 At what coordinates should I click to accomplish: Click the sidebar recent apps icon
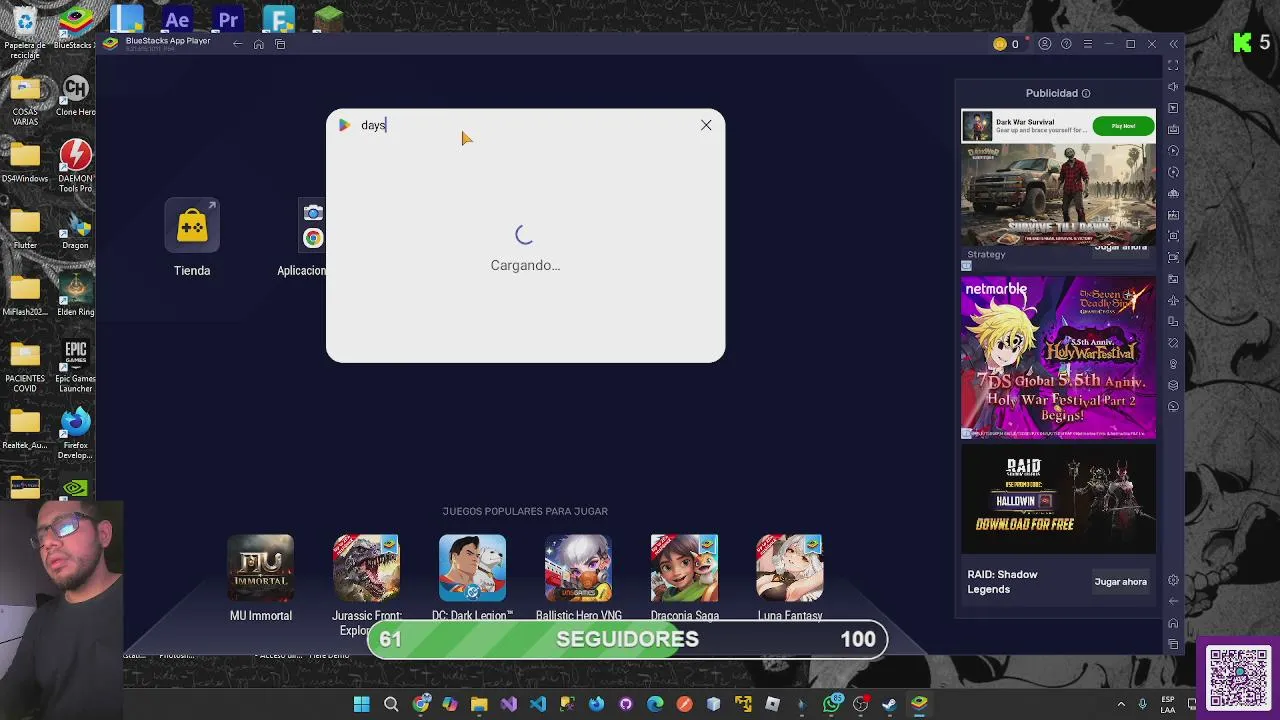[x=1174, y=644]
